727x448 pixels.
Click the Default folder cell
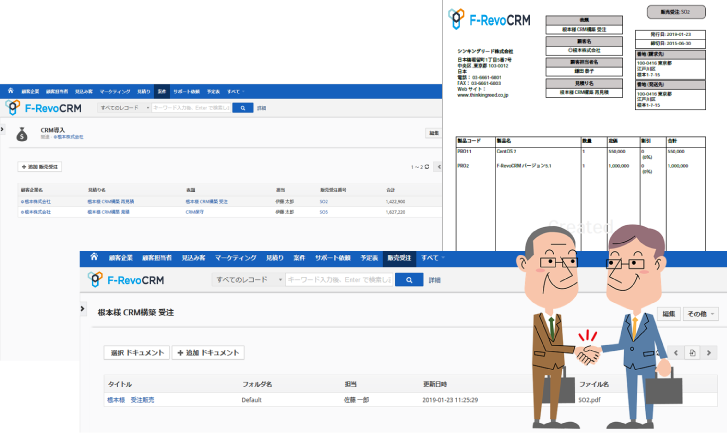[x=252, y=400]
